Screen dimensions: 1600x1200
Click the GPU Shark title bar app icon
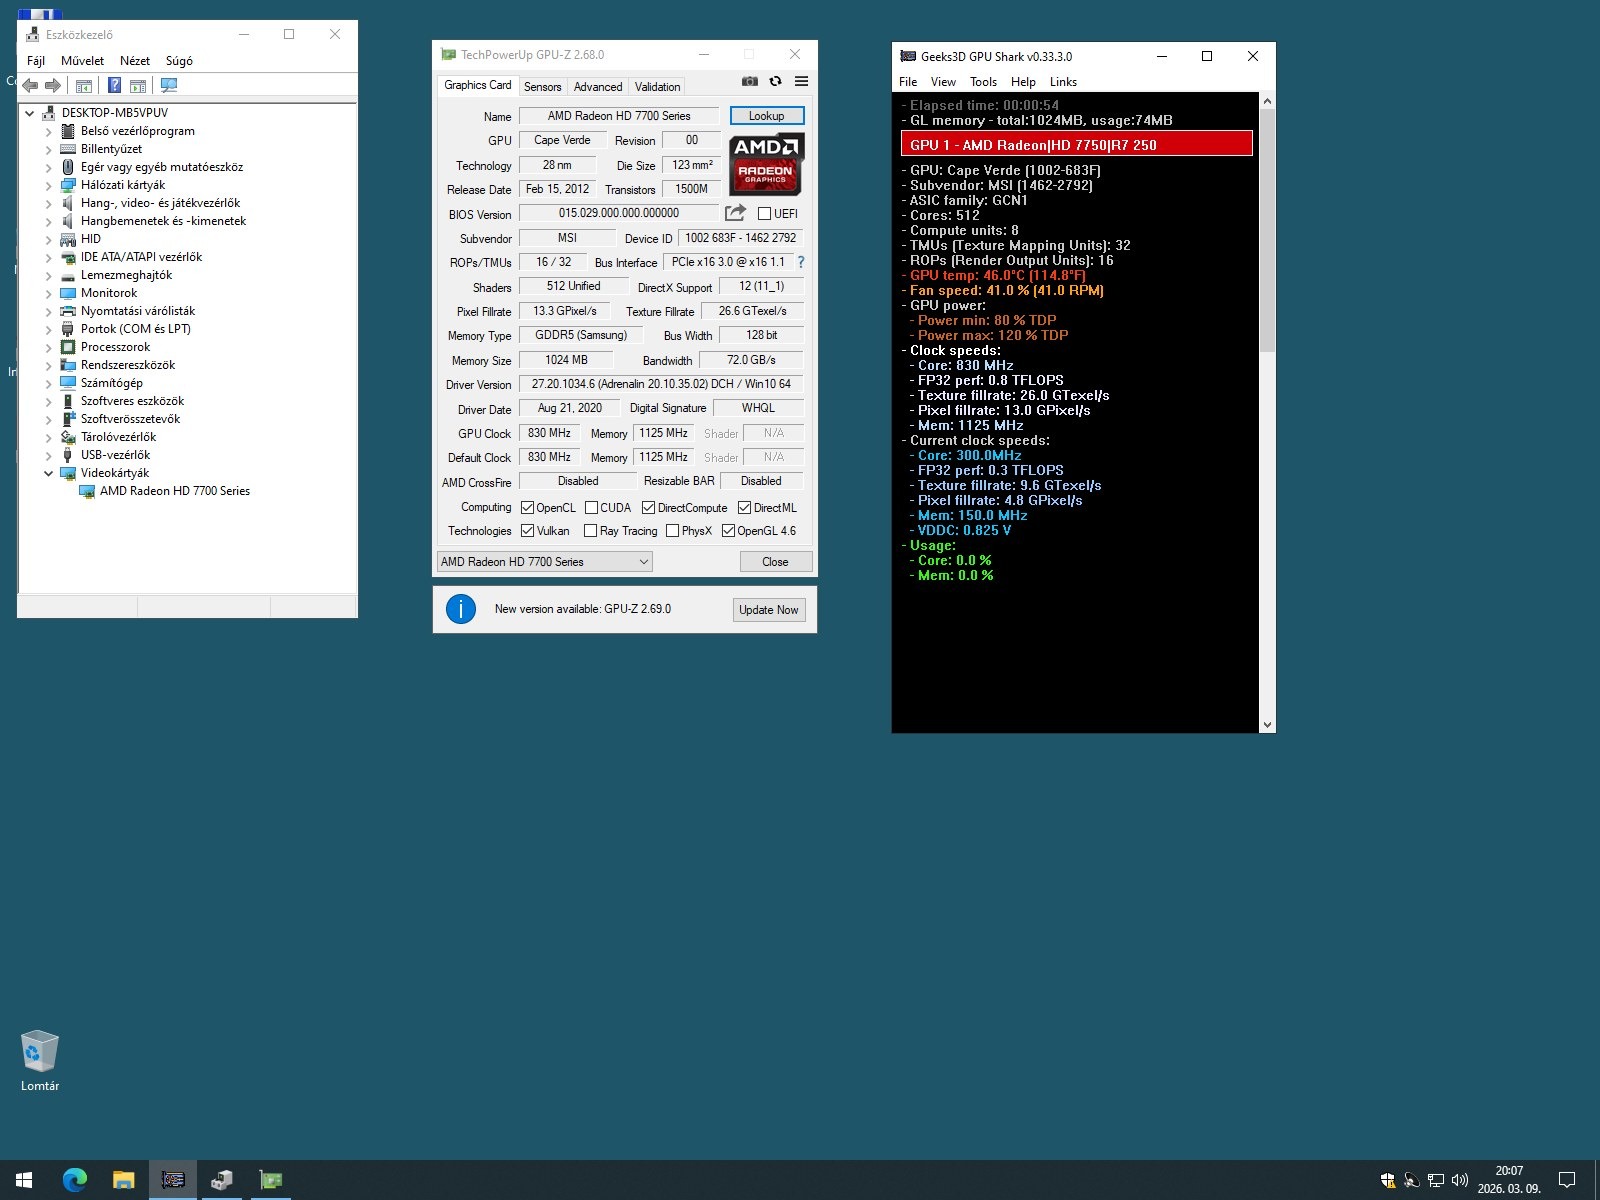908,57
